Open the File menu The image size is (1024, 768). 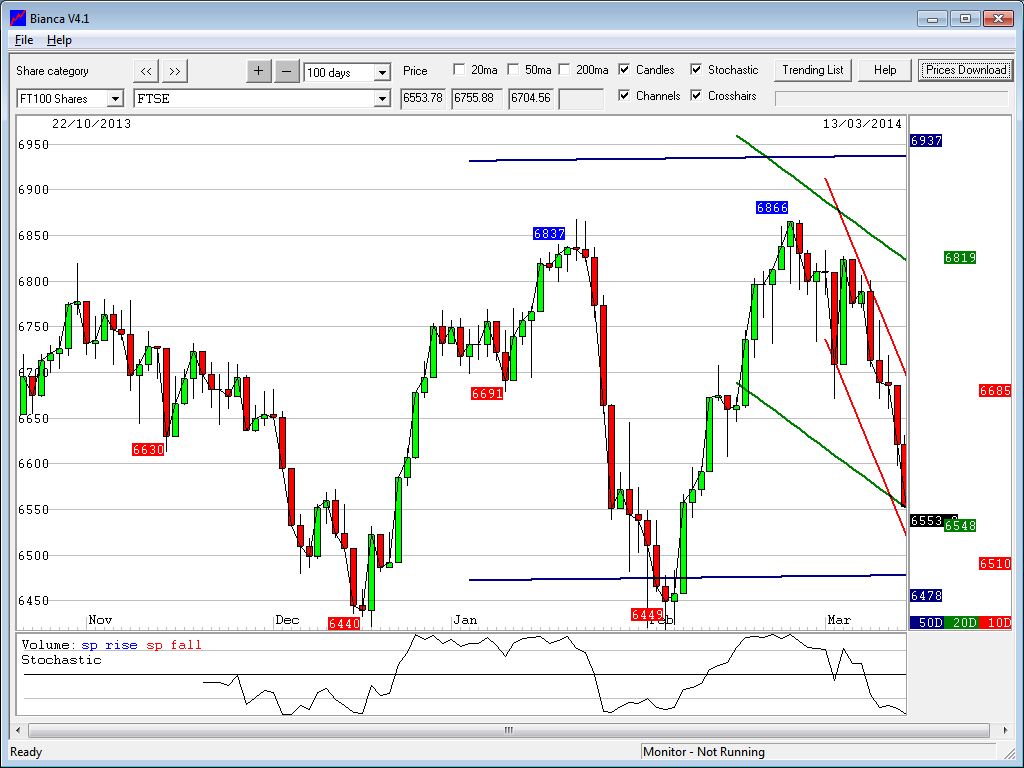pos(24,40)
